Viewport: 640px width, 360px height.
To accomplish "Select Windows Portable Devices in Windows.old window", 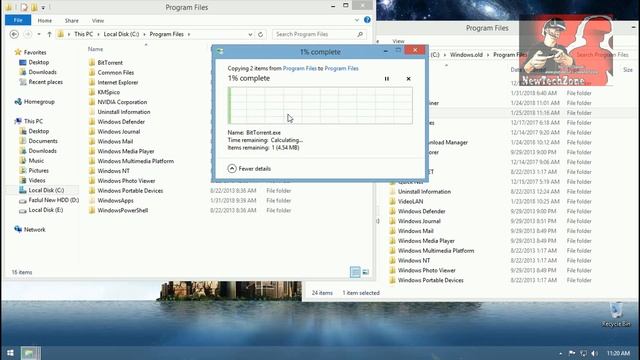I will pyautogui.click(x=431, y=280).
